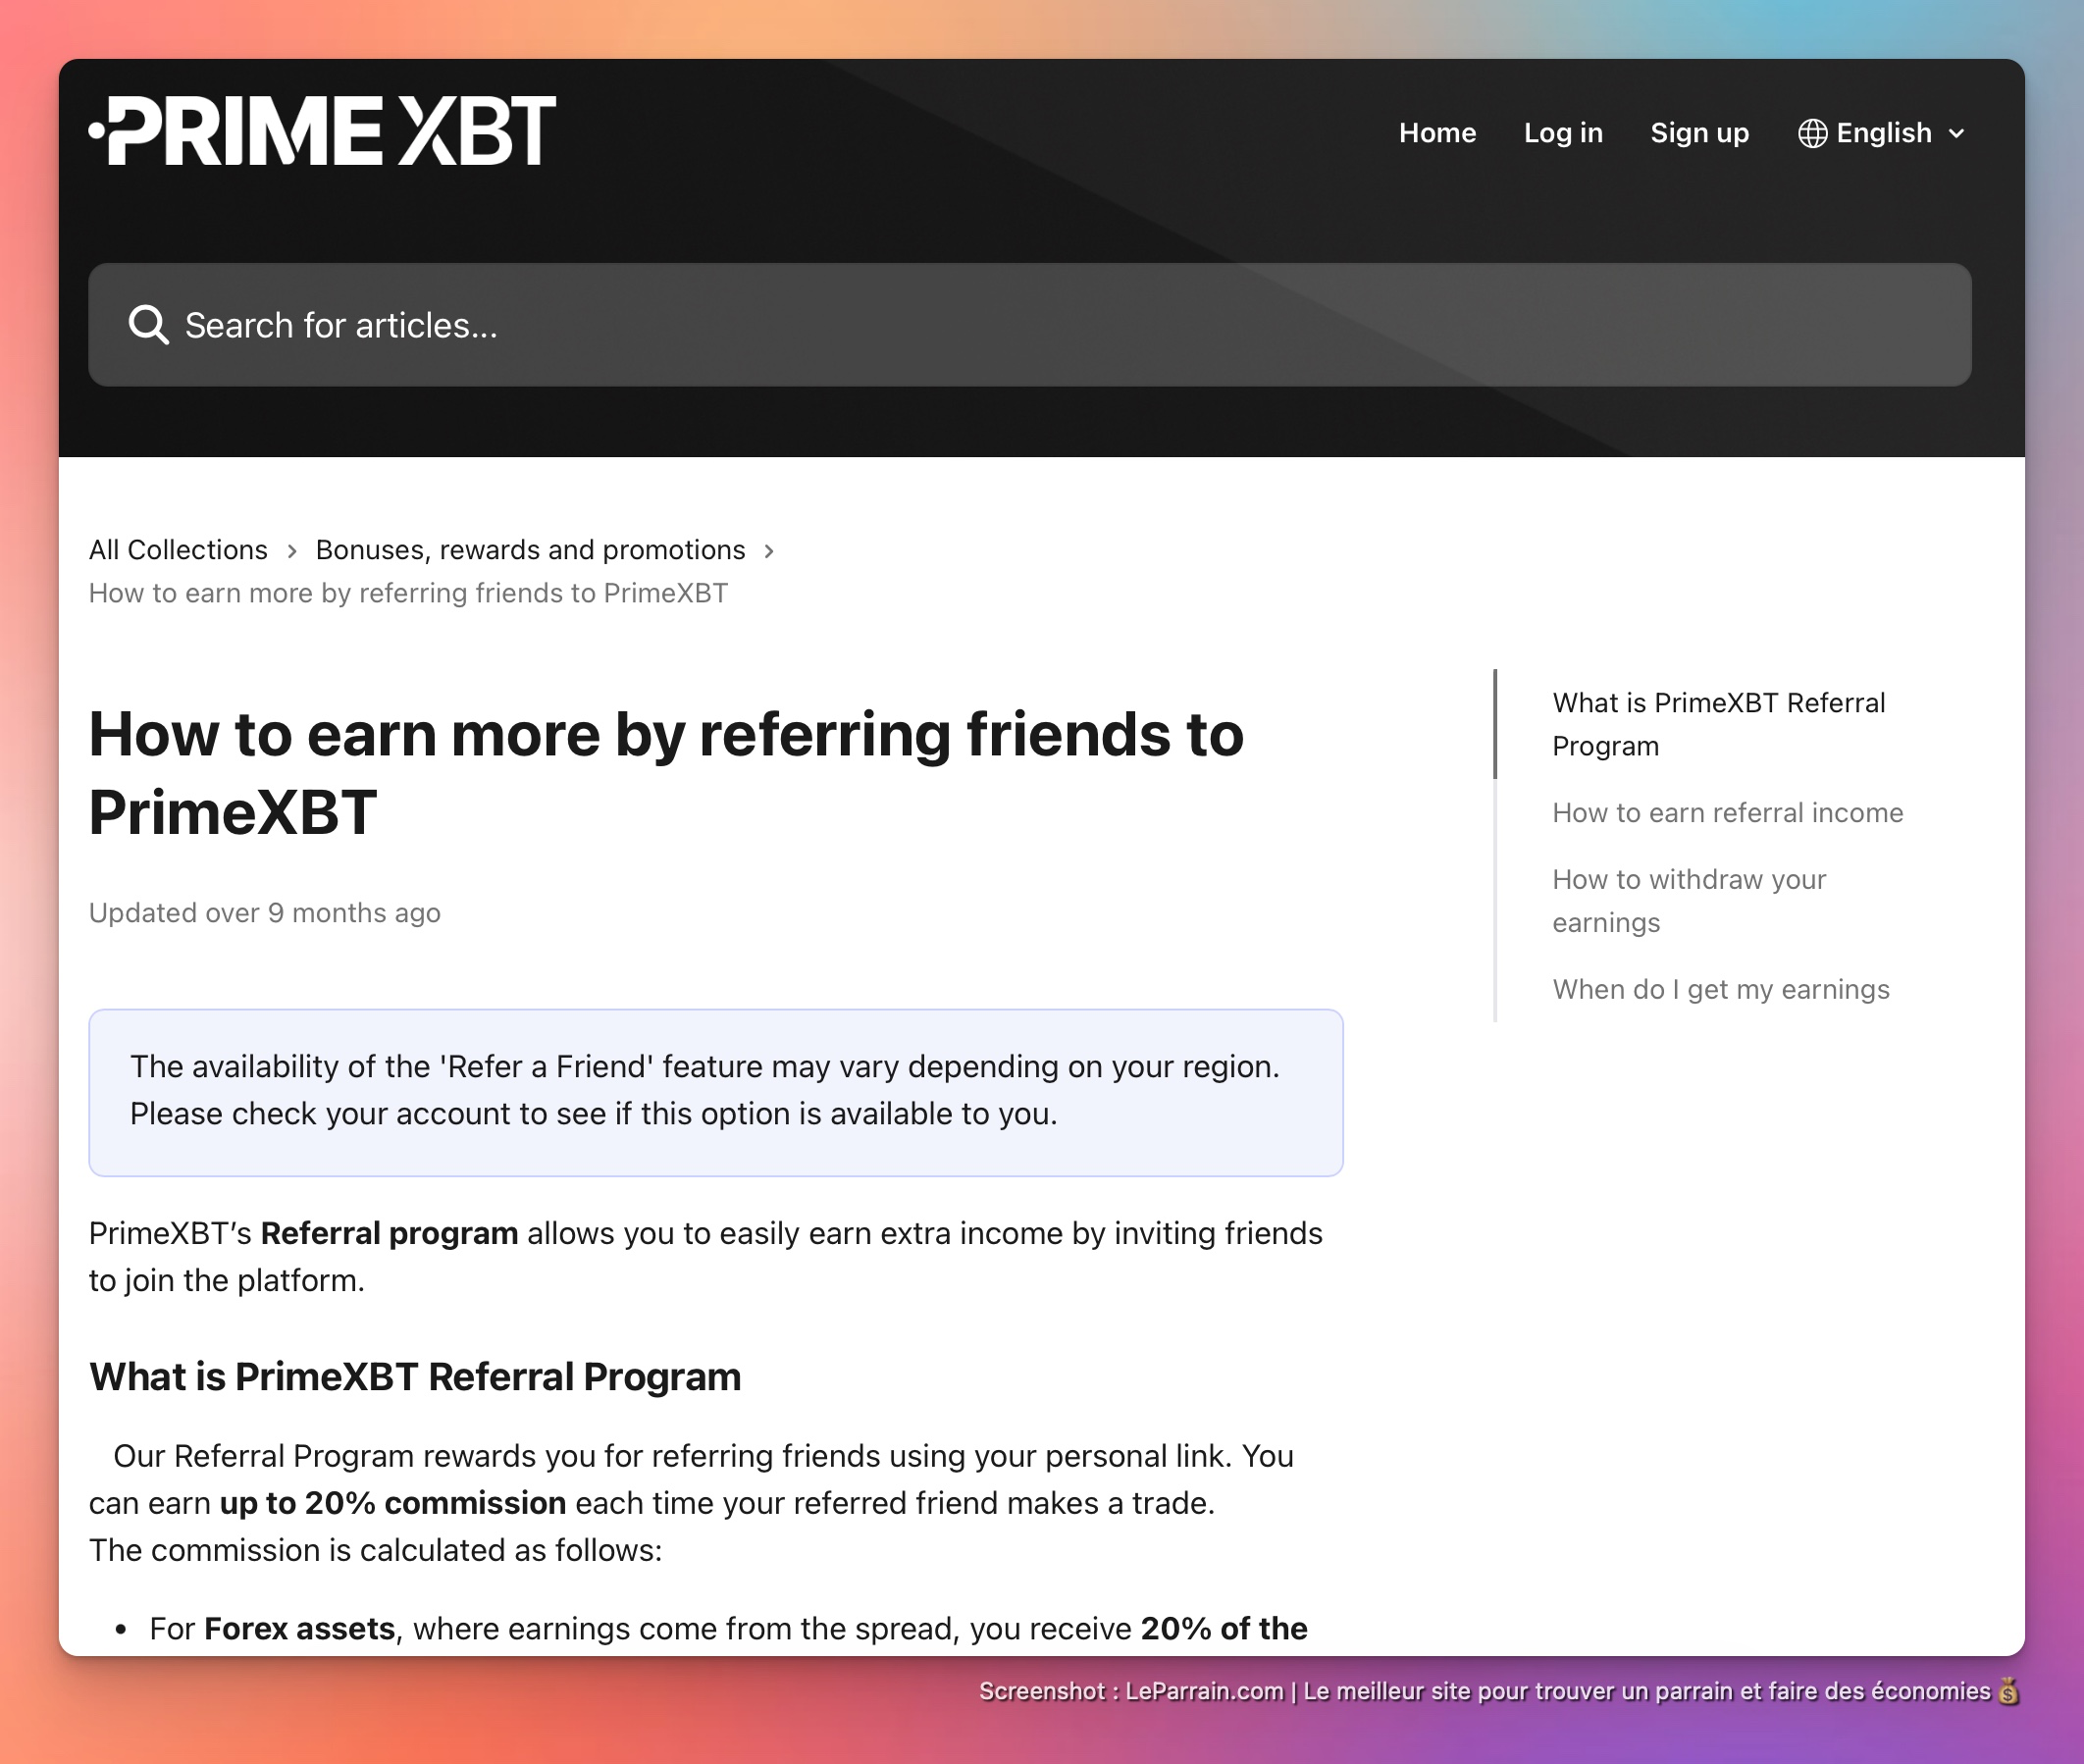Screen dimensions: 2084x1764
Task: Click the What is PrimeXBT Referral Program heading
Action: (x=415, y=1377)
